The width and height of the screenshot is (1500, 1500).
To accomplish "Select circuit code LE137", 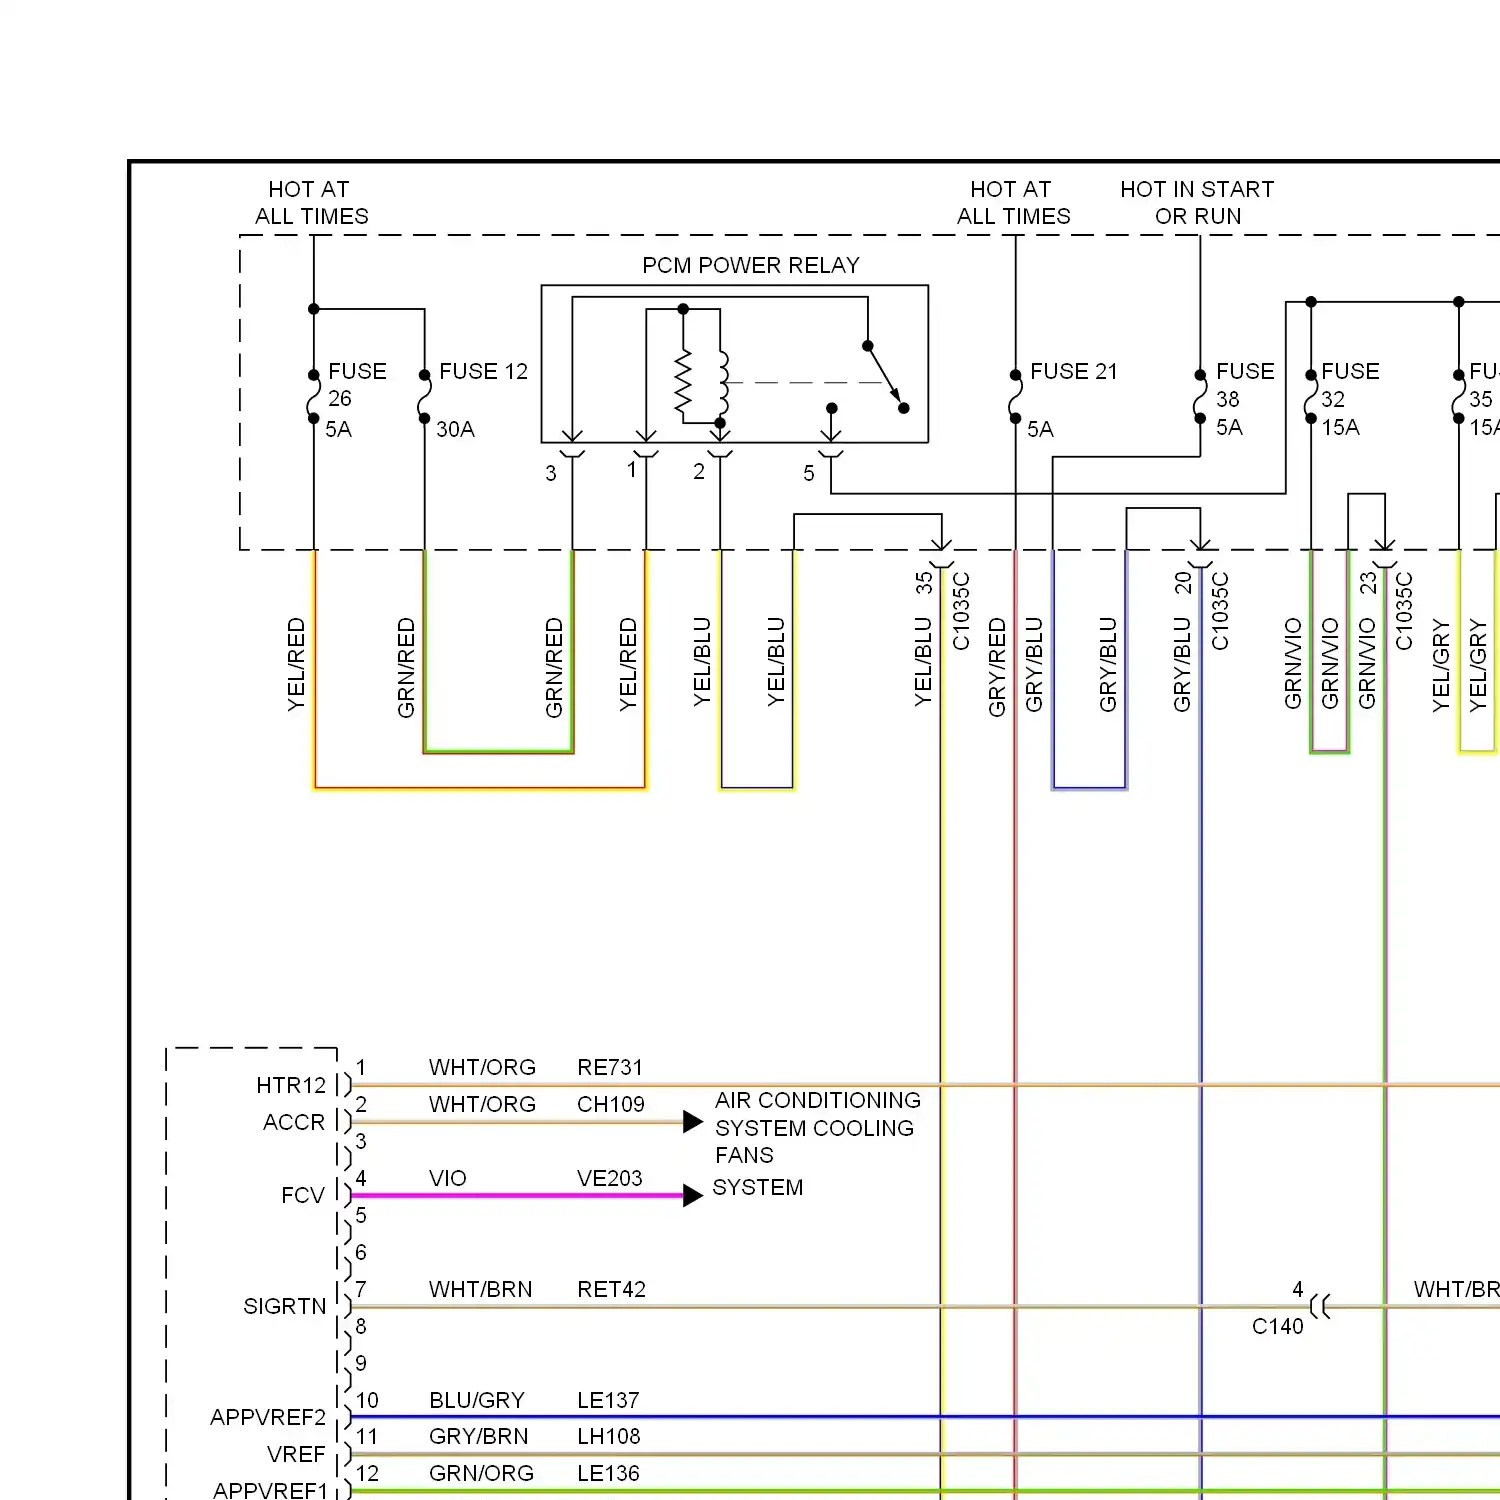I will (x=608, y=1400).
